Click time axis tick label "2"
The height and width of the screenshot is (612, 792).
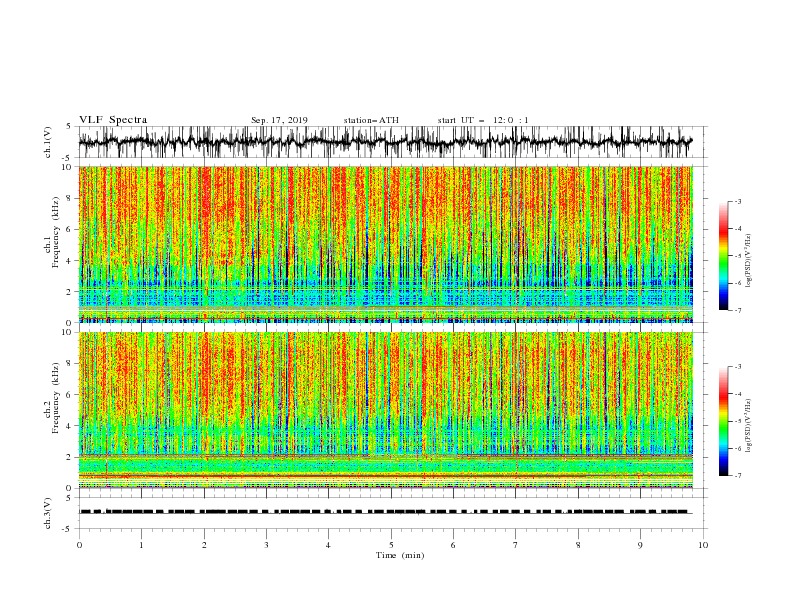pyautogui.click(x=204, y=545)
